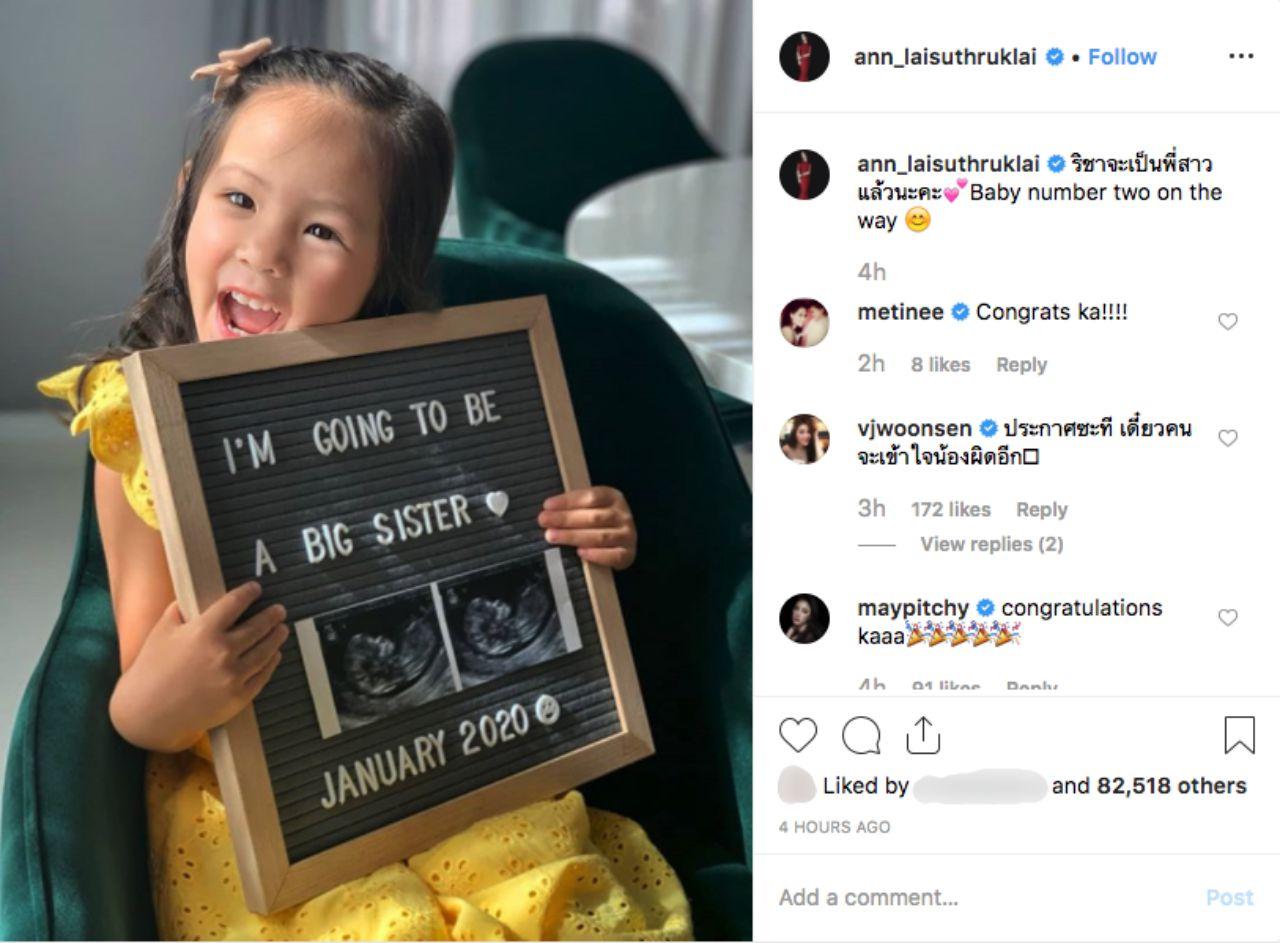Follow ann_laisuthruklai
Screen dimensions: 1280x943
coord(1122,57)
